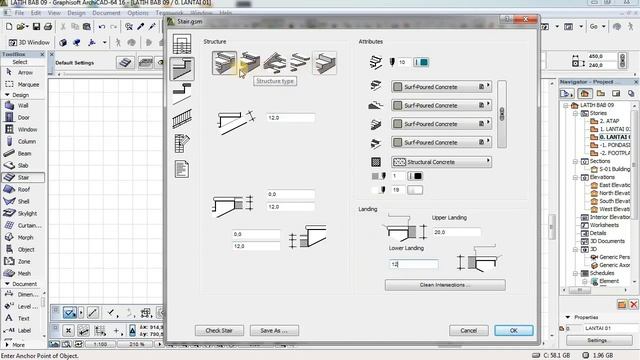Confirm stair settings with OK

(x=514, y=331)
